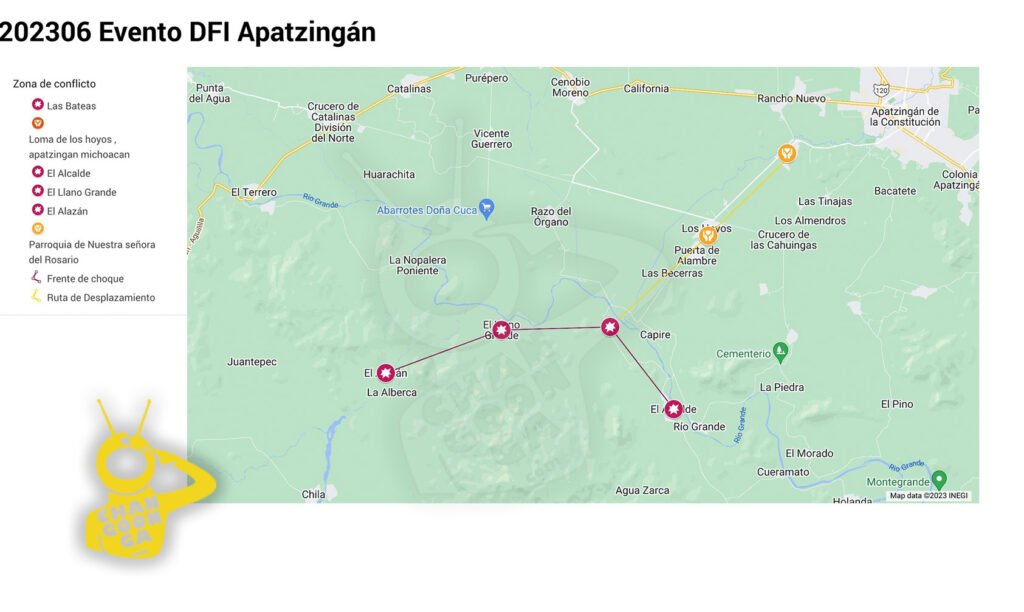Click the highway 120 shield on map
1024x612 pixels.
881,89
